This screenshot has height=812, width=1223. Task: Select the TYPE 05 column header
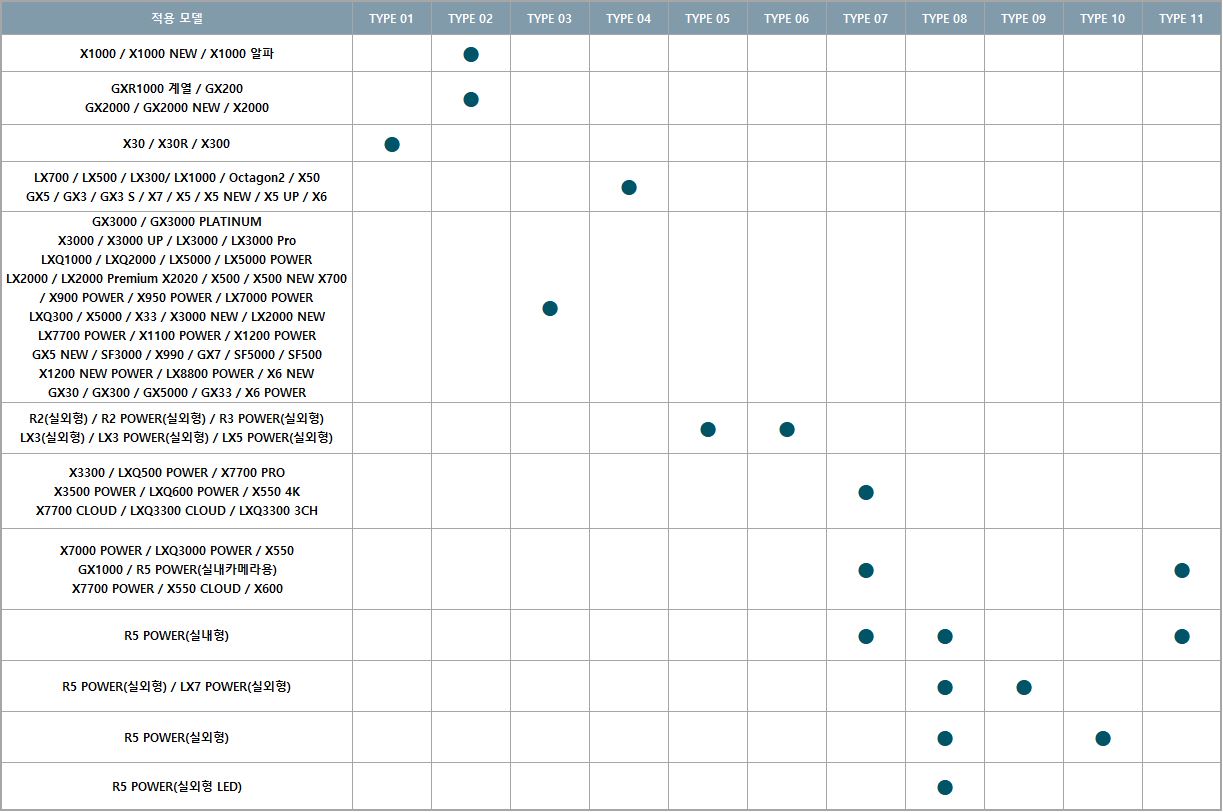click(x=707, y=18)
